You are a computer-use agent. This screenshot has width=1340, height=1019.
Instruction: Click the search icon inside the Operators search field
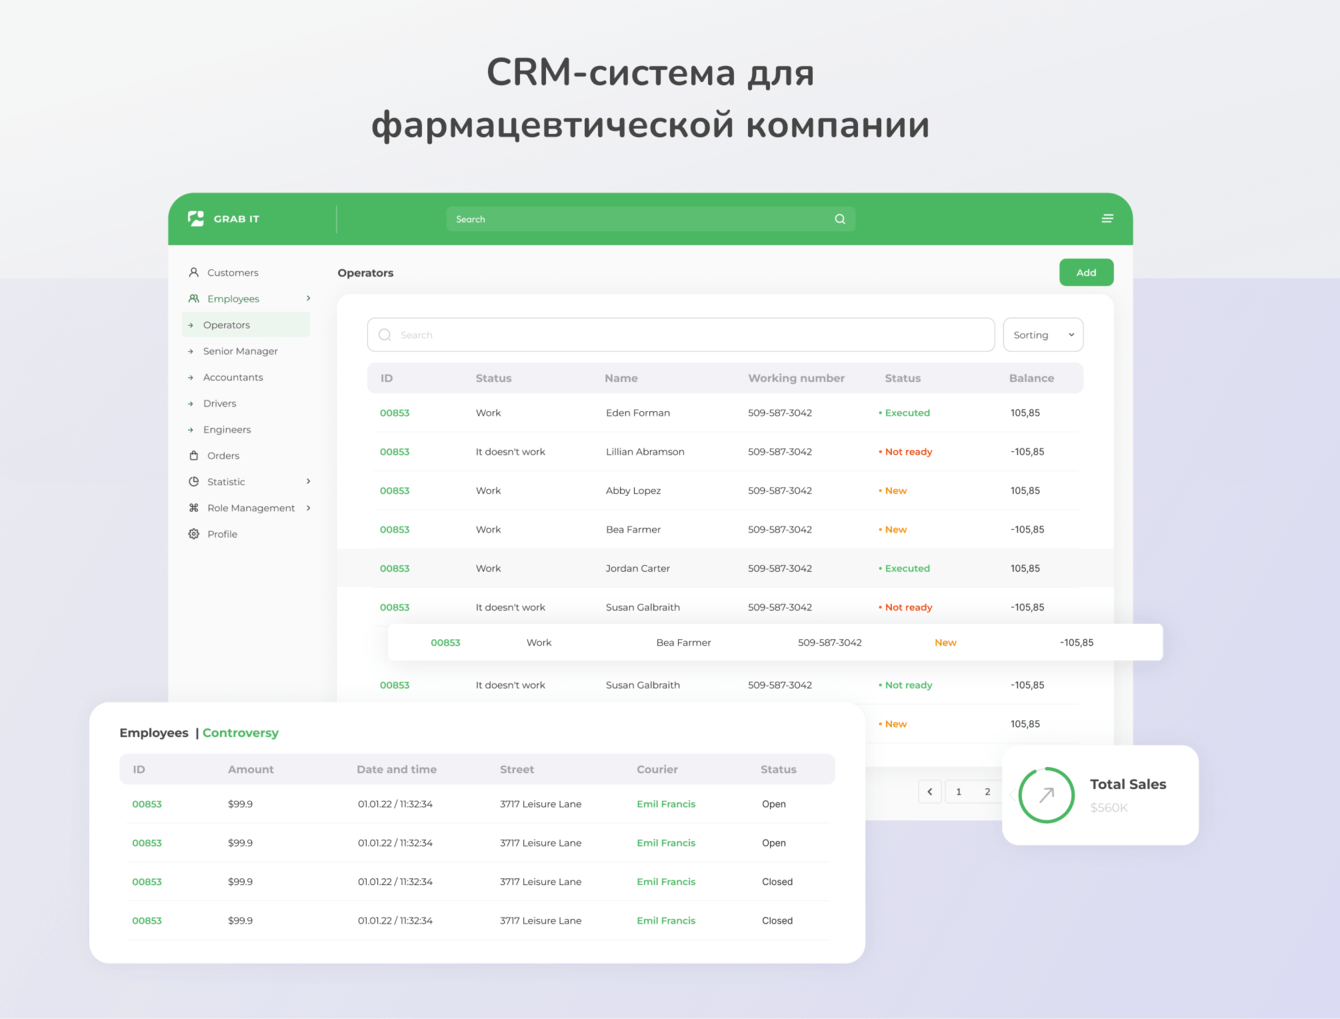pos(385,334)
